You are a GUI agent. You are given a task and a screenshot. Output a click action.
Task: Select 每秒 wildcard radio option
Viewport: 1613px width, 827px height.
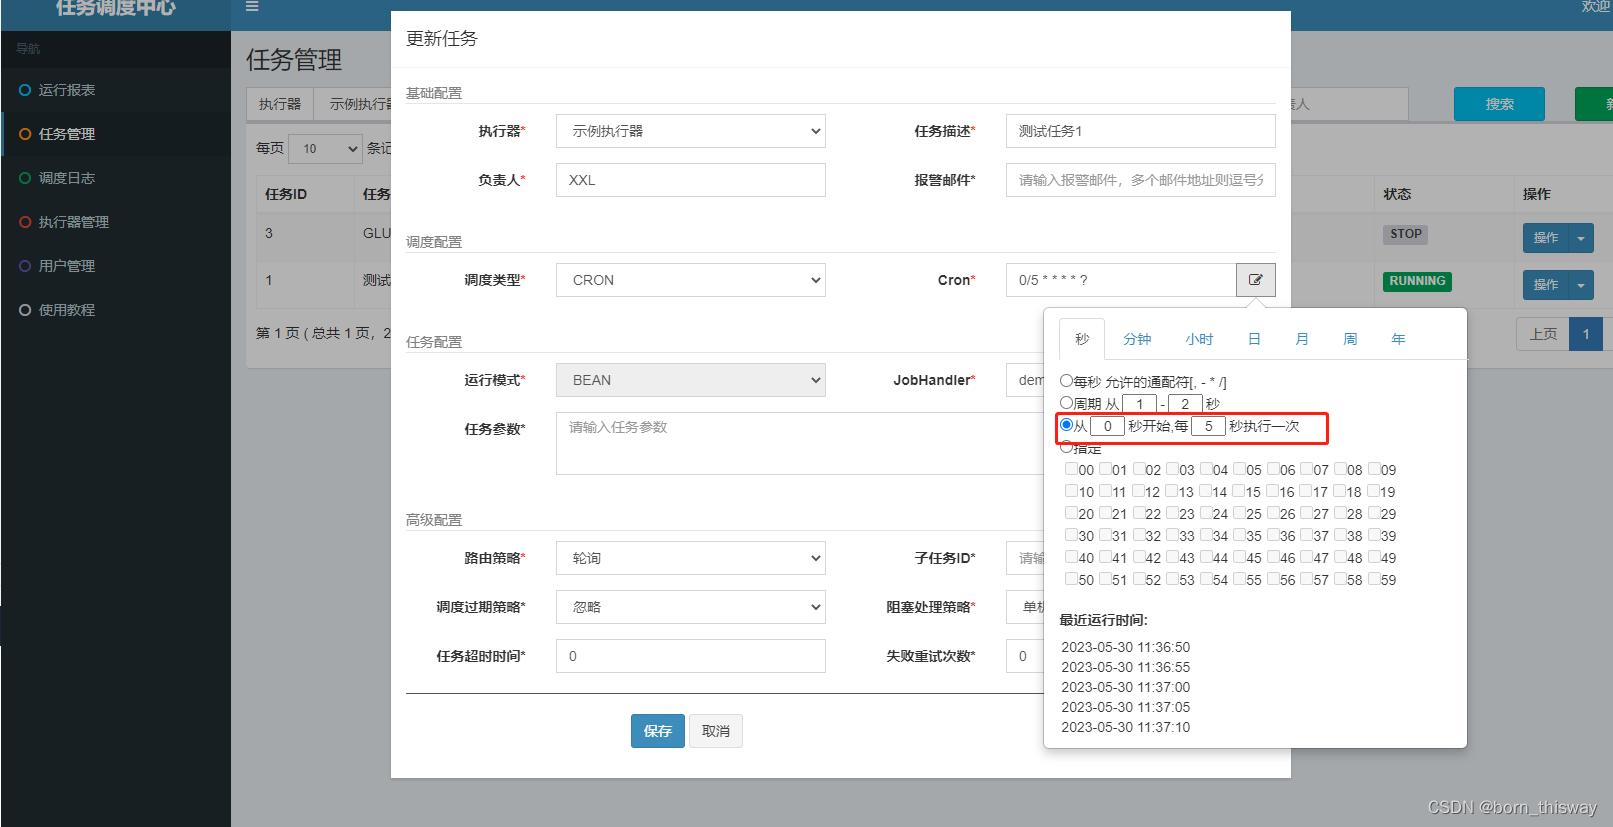[x=1066, y=381]
